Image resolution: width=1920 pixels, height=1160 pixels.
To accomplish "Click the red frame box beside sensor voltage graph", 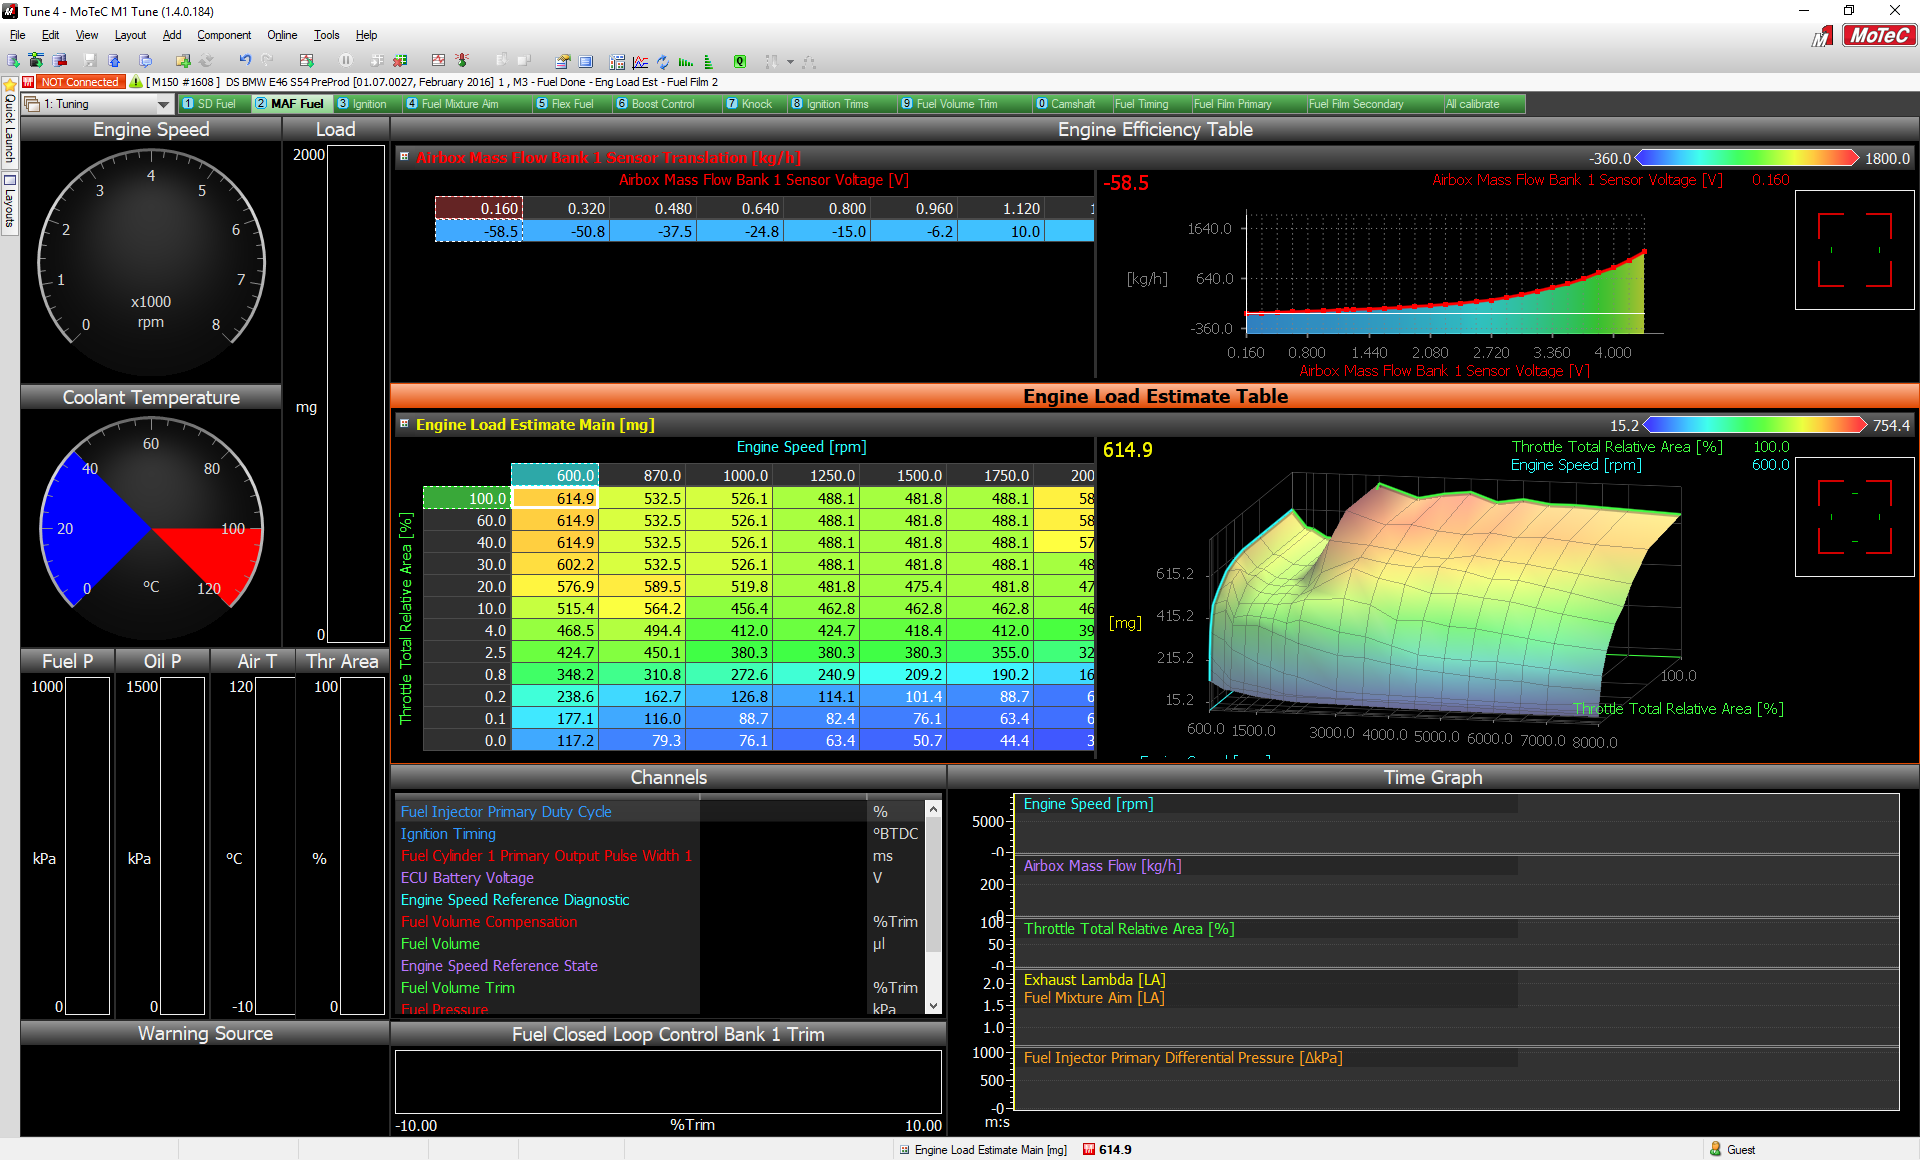I will point(1854,250).
